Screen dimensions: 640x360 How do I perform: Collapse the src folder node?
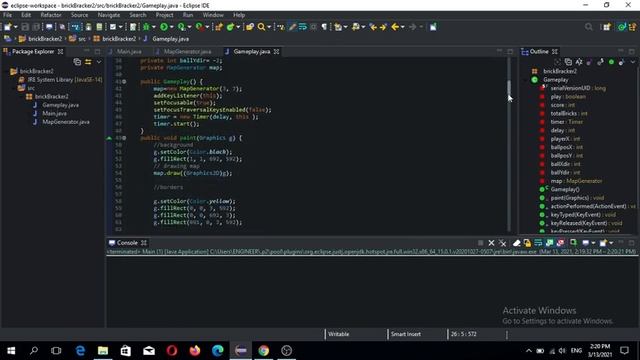[x=14, y=88]
